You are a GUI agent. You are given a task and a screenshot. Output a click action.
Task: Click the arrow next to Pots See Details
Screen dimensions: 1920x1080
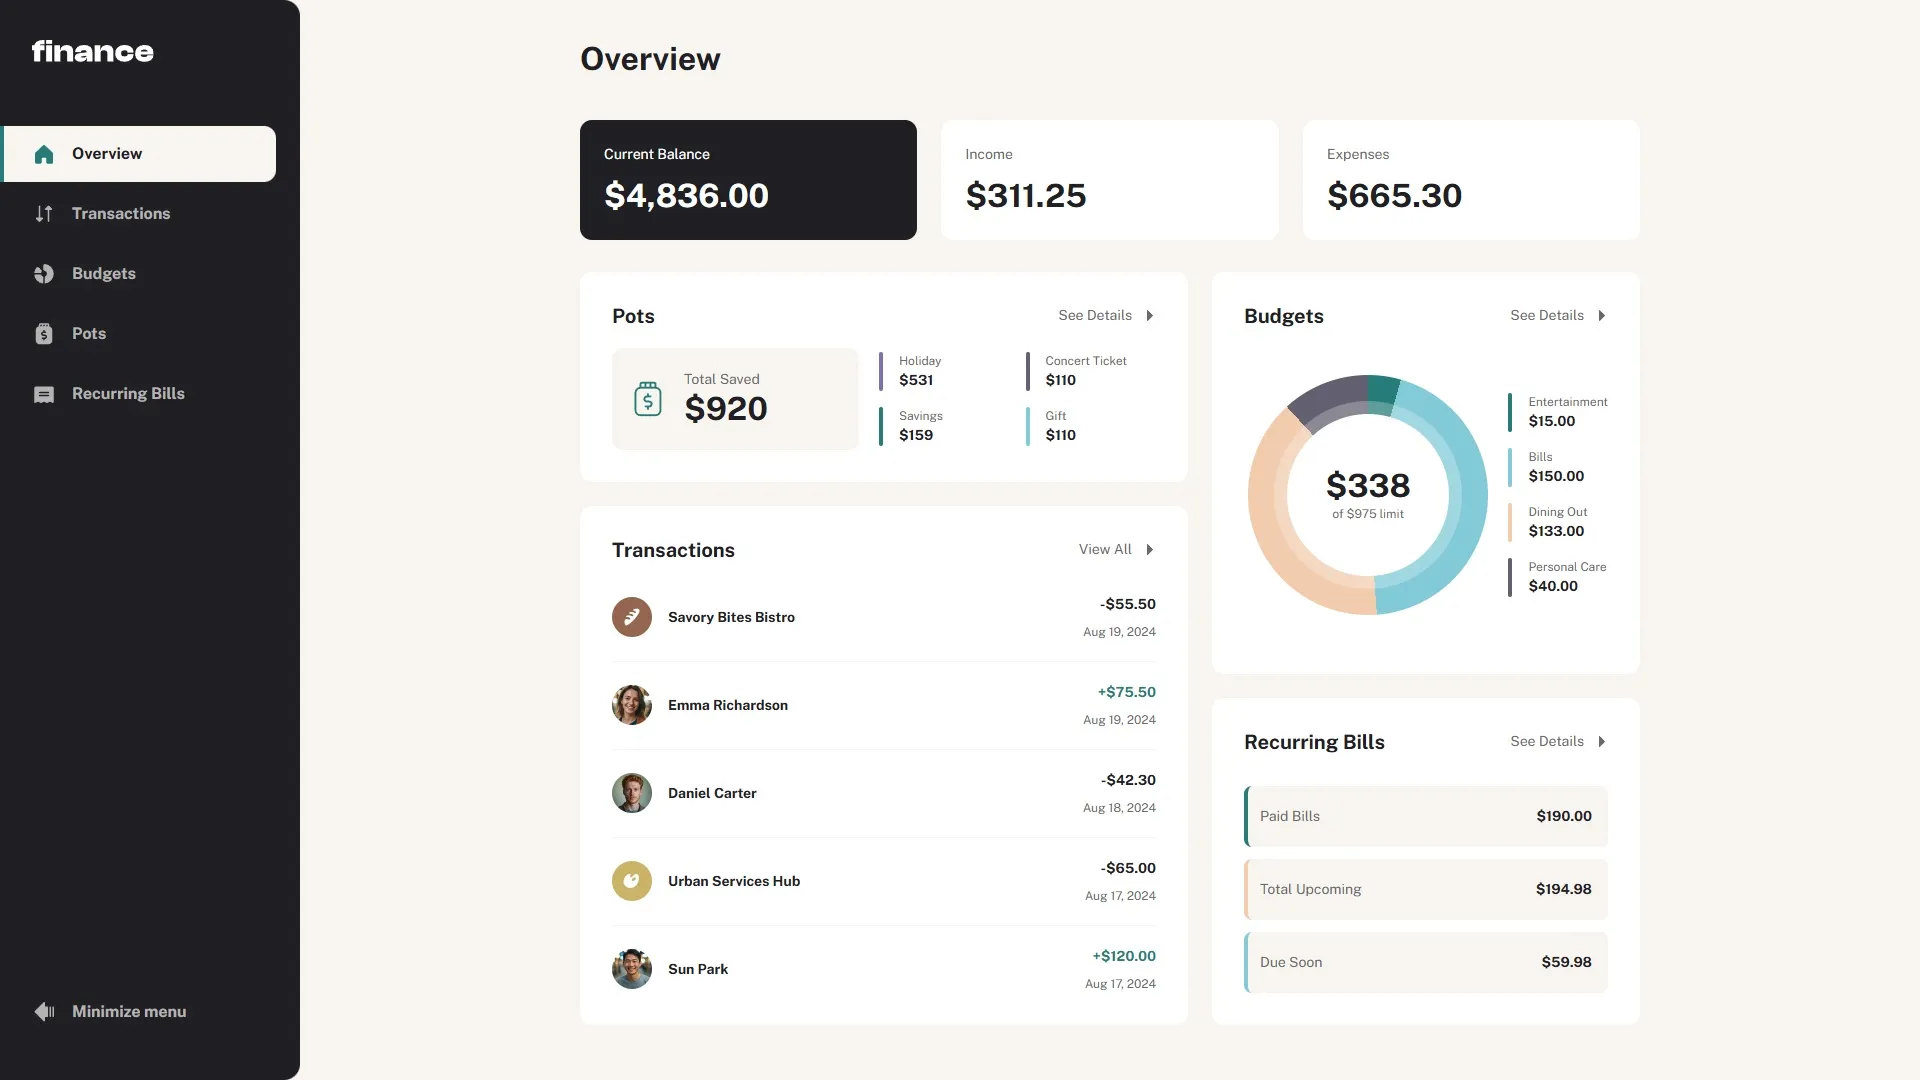point(1150,316)
